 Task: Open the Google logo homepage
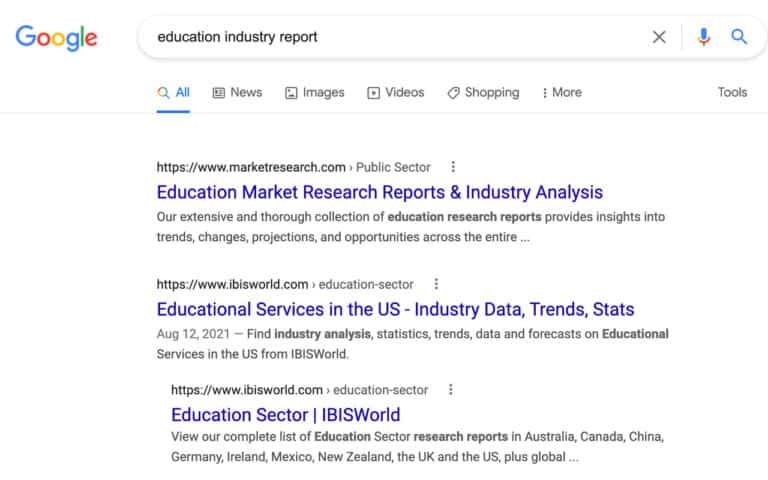(x=56, y=38)
